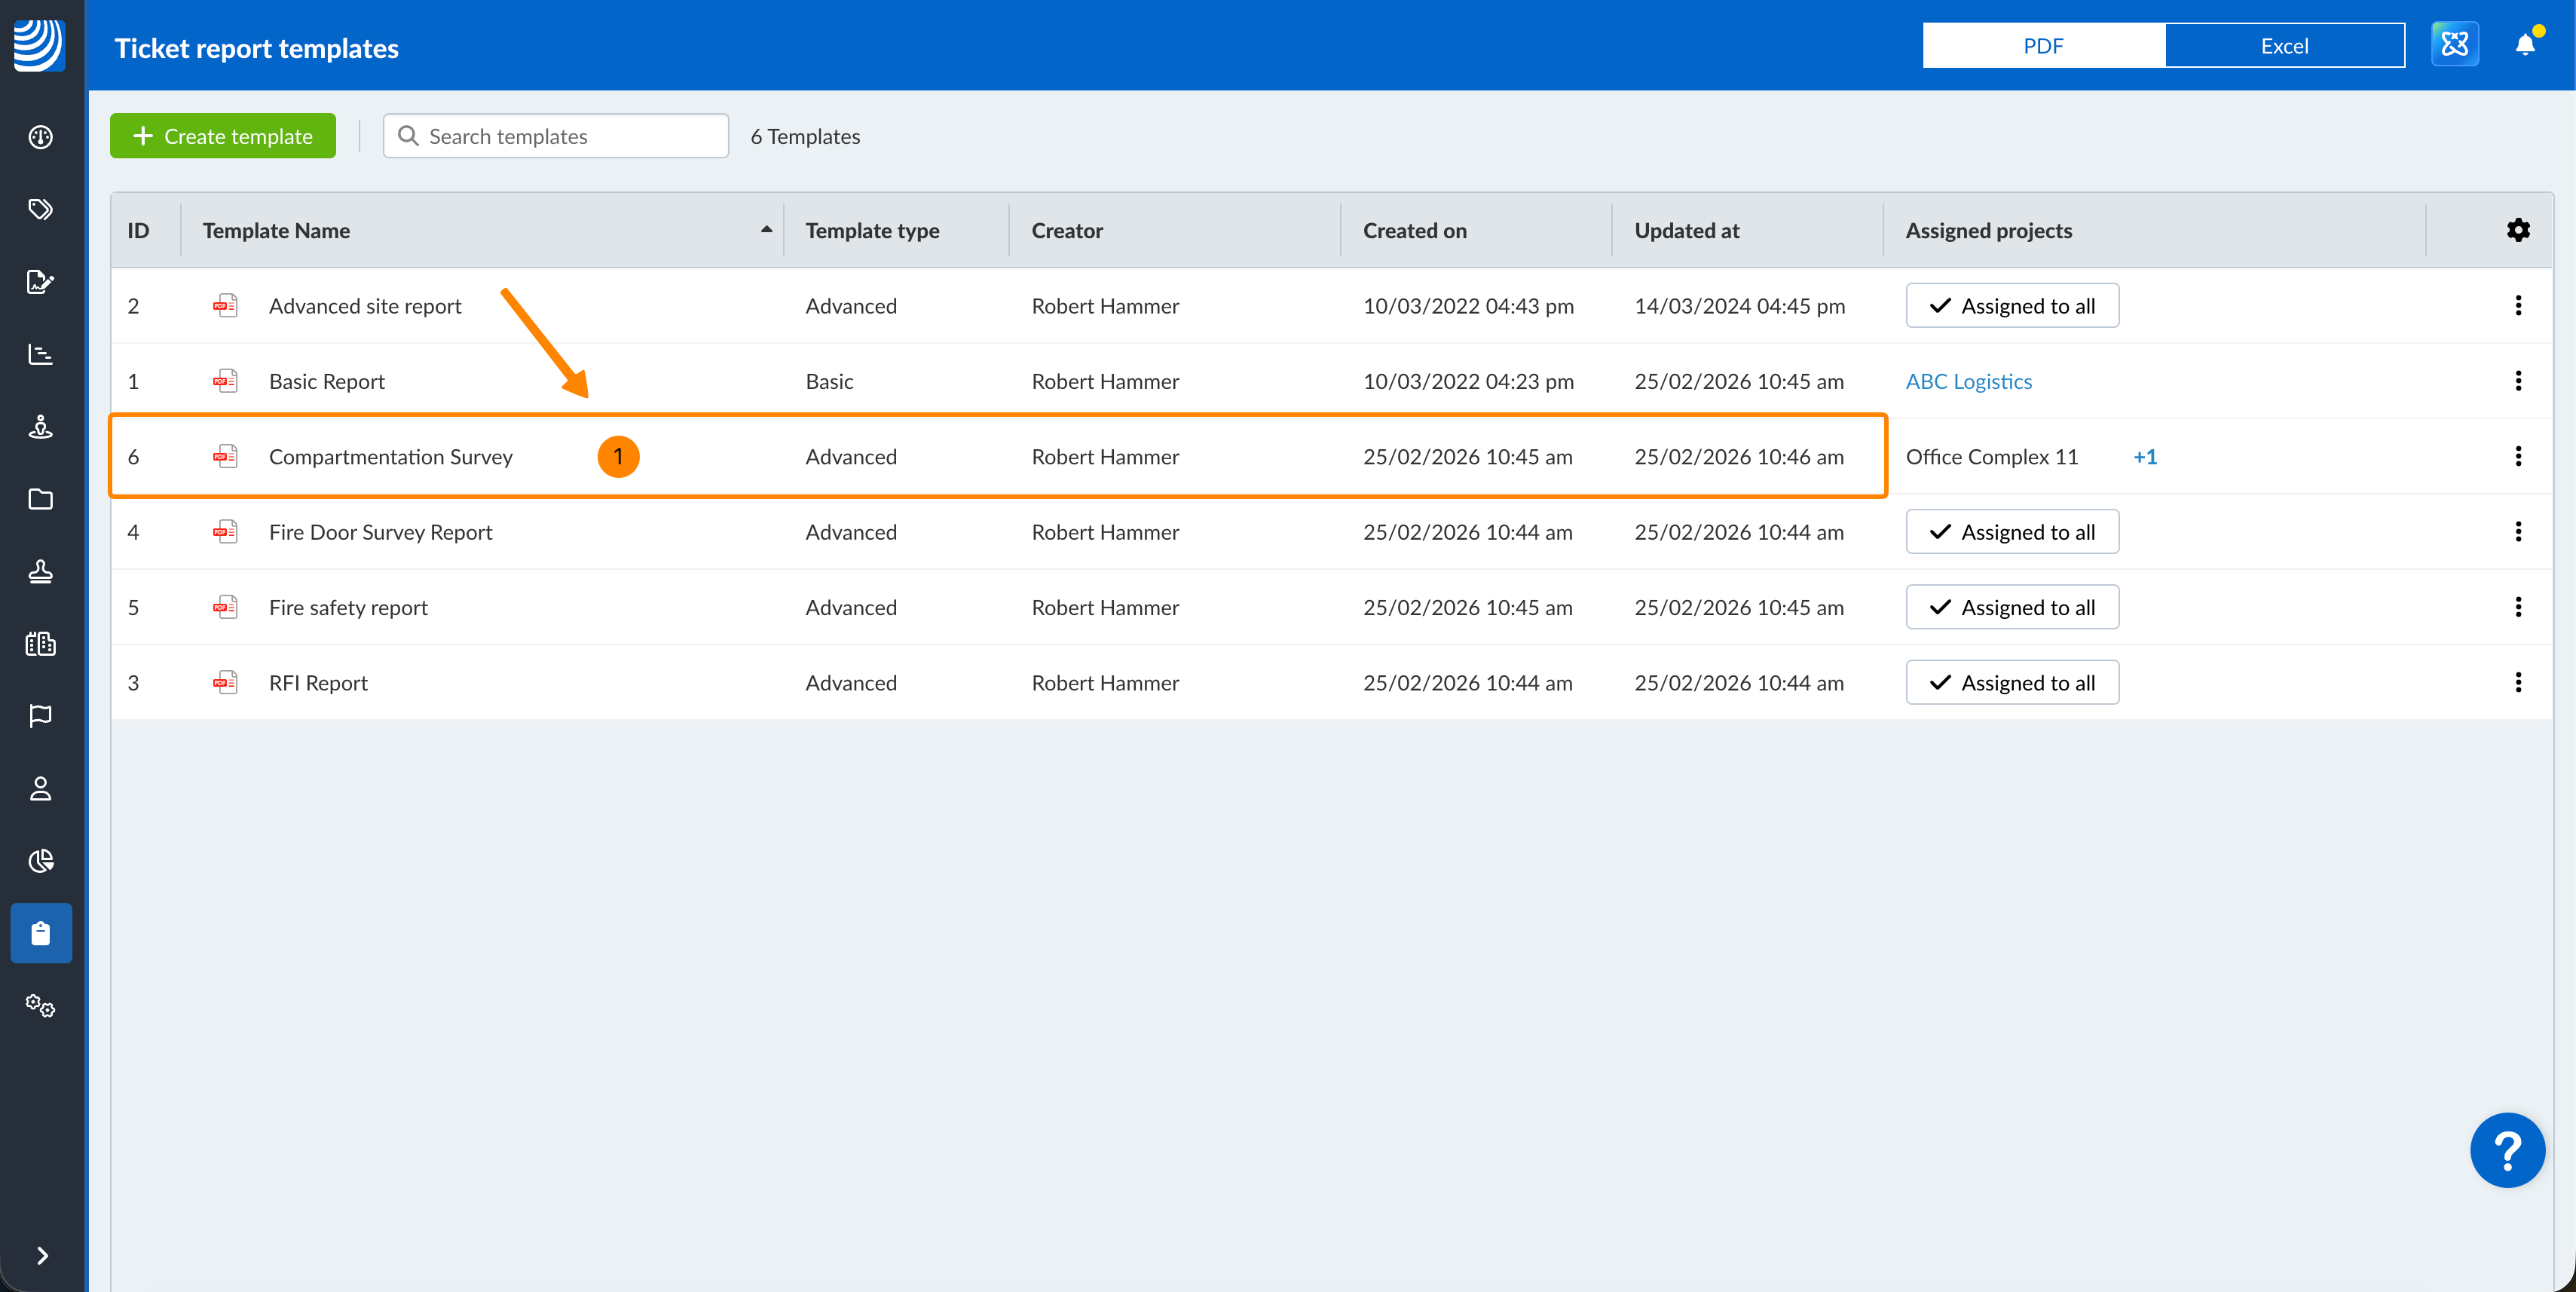The width and height of the screenshot is (2576, 1292).
Task: Expand the sidebar with bottom chevron
Action: coord(42,1255)
